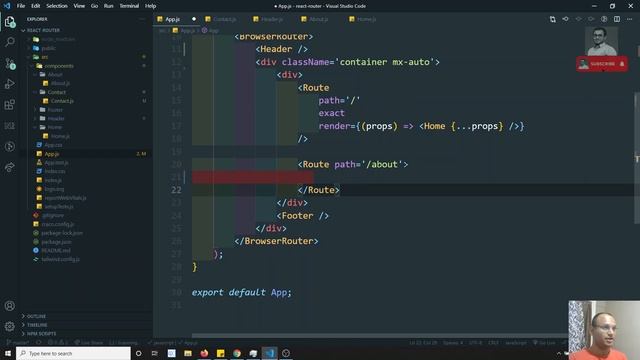Viewport: 640px width, 360px height.
Task: Click the split editor icon in the toolbar
Action: [617, 19]
